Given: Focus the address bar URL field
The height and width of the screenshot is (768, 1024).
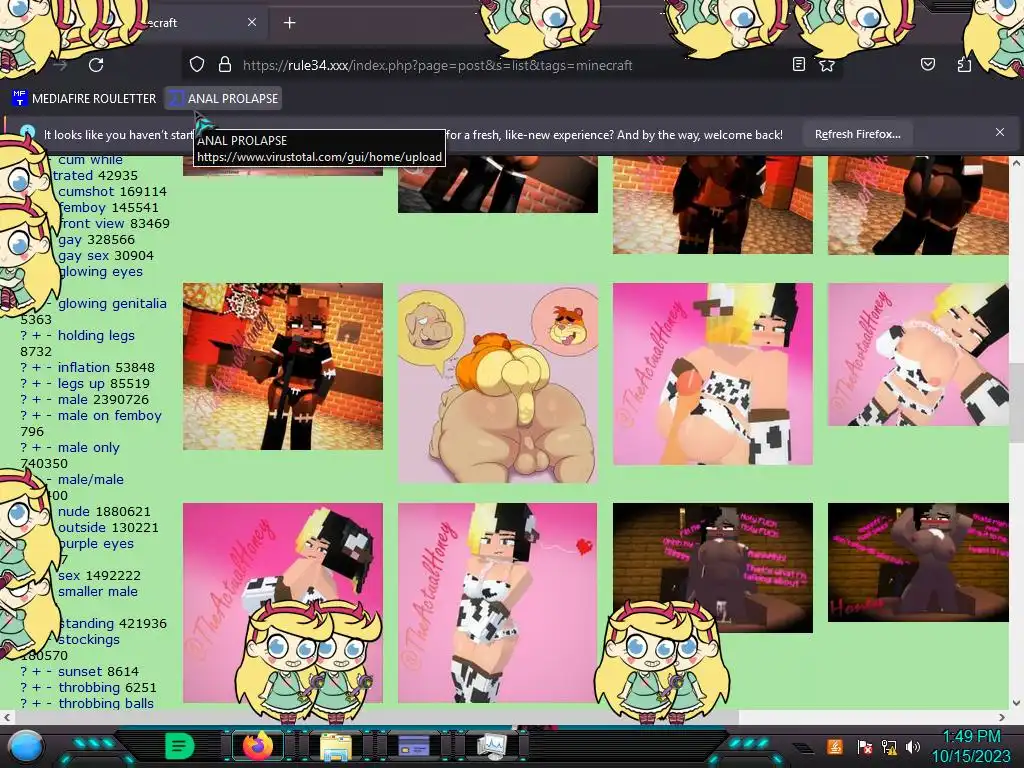Looking at the screenshot, I should click(x=438, y=65).
